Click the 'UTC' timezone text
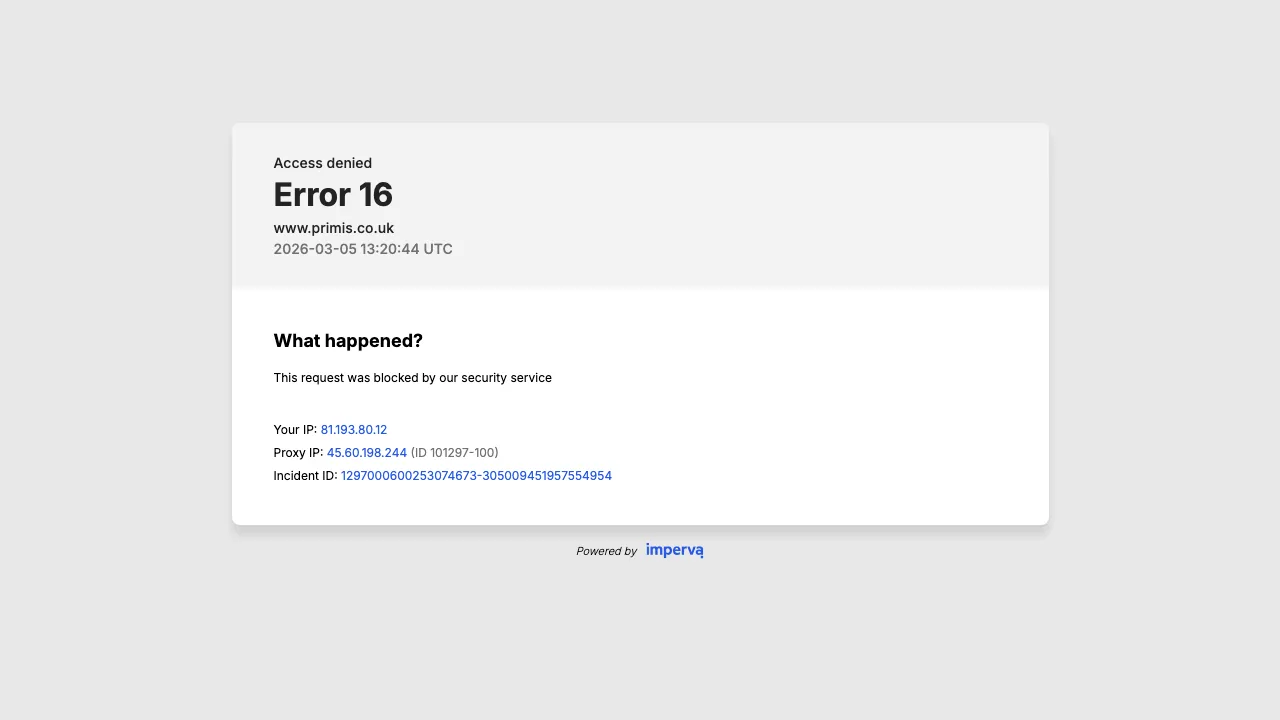This screenshot has height=720, width=1280. tap(438, 249)
